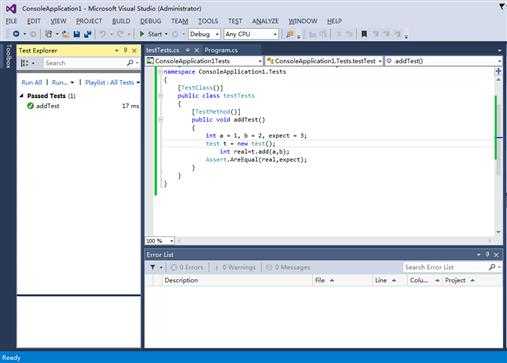The height and width of the screenshot is (363, 507).
Task: Click the Error List search magnifier icon
Action: pos(492,267)
